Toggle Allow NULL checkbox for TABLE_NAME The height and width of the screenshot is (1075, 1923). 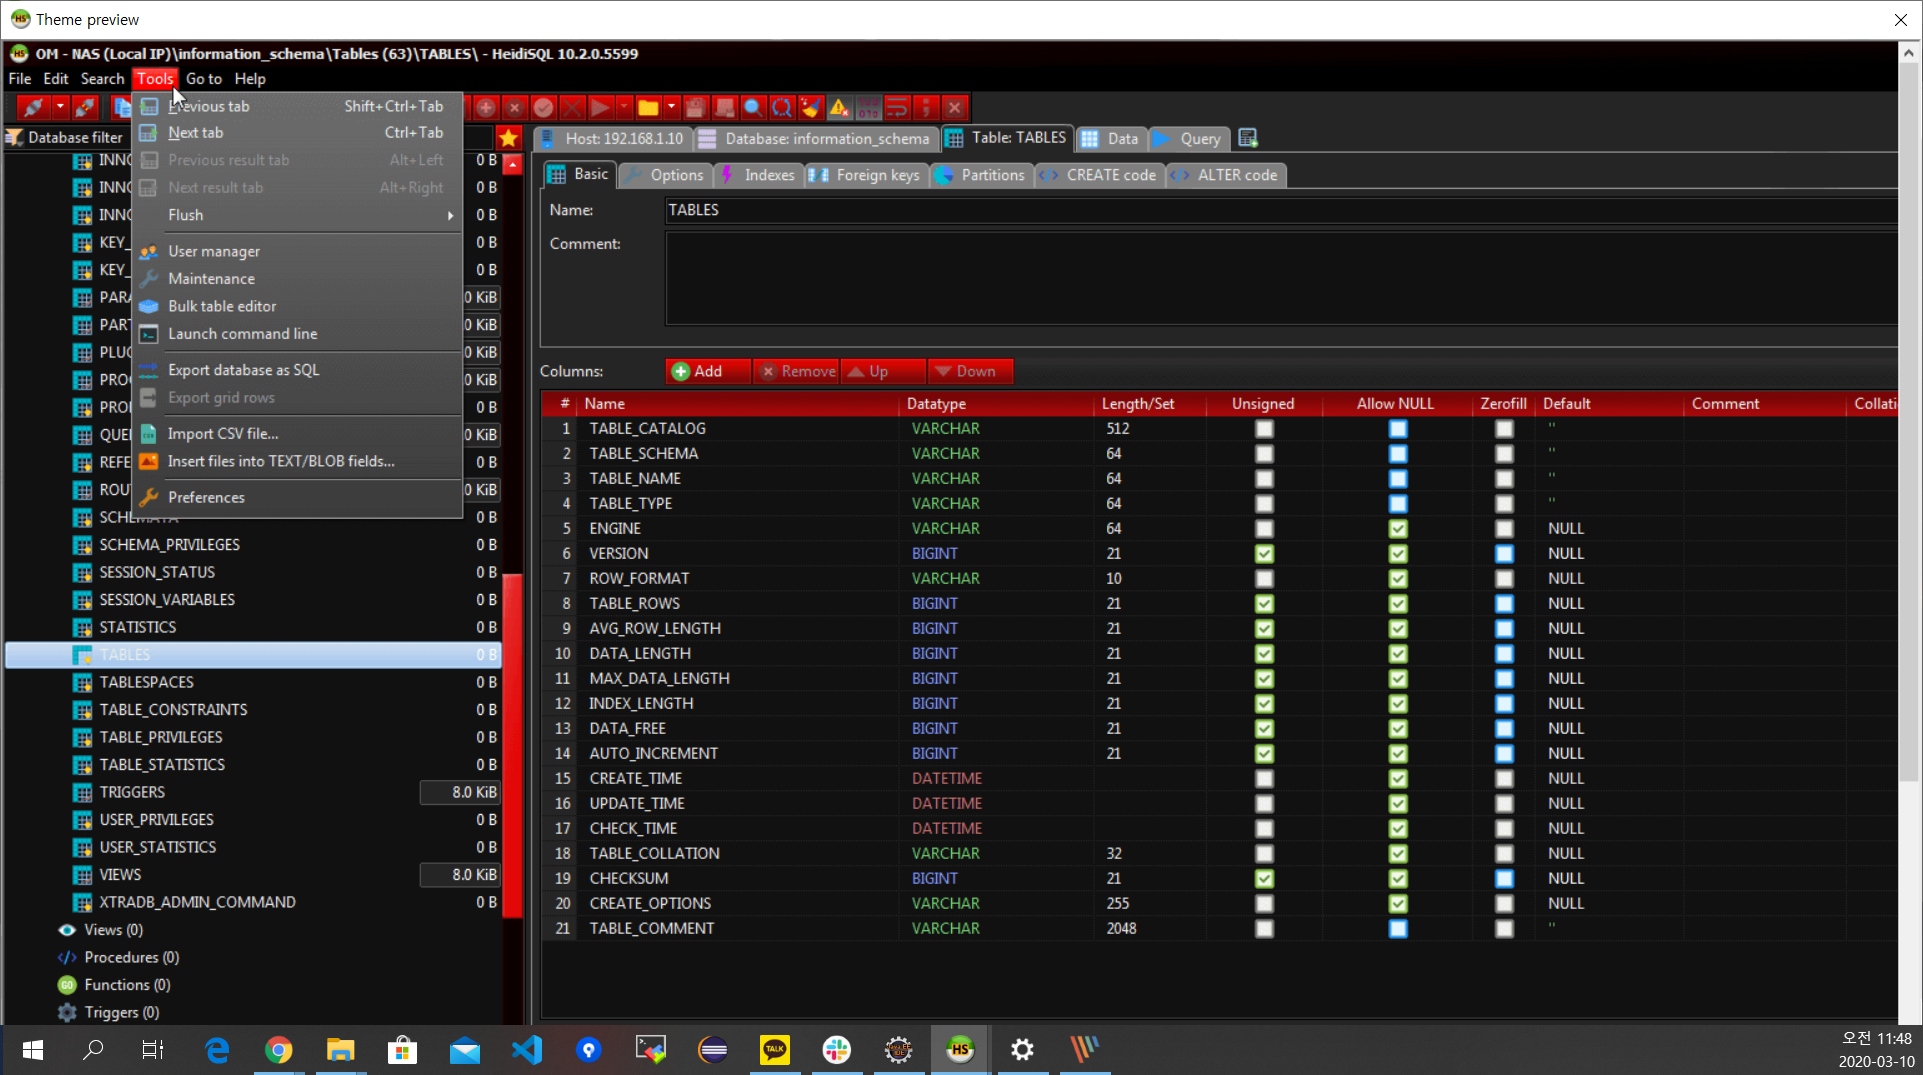(x=1398, y=479)
